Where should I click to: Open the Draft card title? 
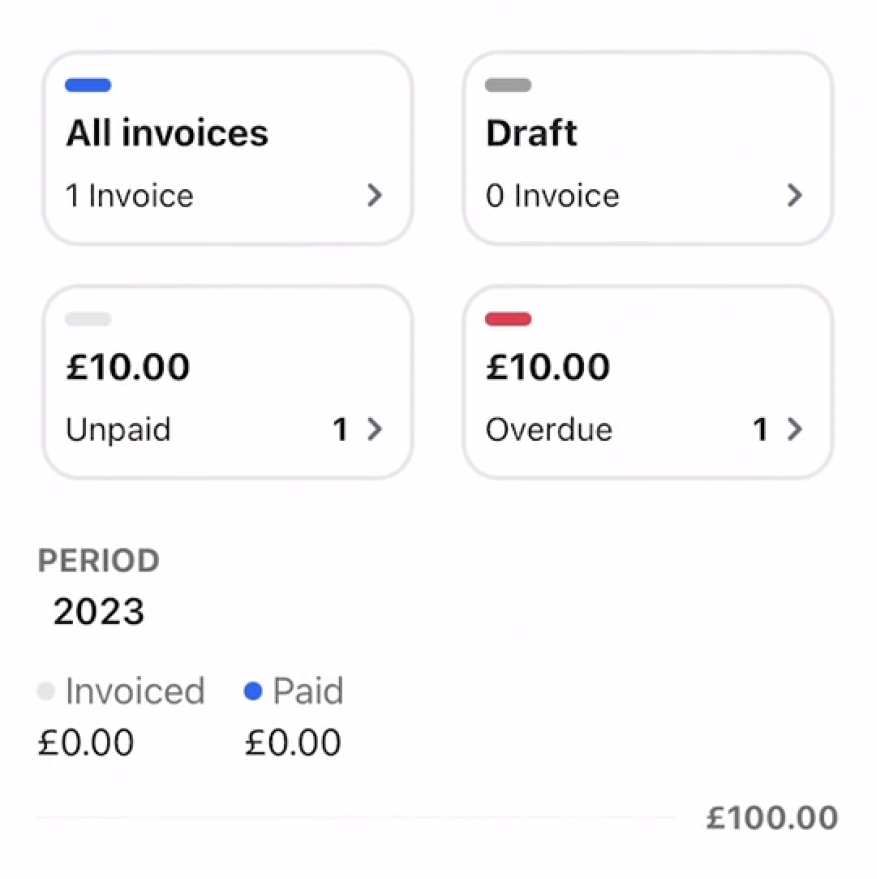(x=531, y=133)
